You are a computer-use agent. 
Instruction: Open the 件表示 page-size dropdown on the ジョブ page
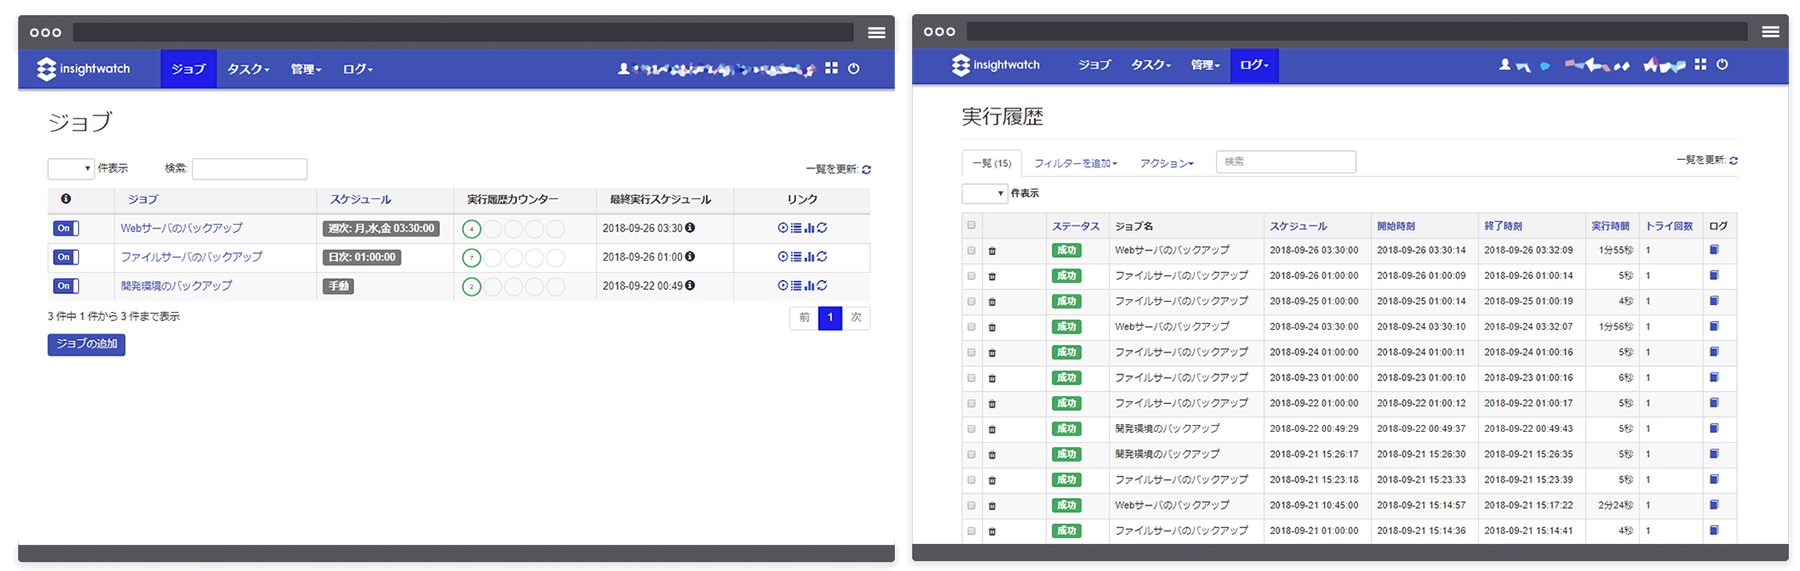(71, 169)
